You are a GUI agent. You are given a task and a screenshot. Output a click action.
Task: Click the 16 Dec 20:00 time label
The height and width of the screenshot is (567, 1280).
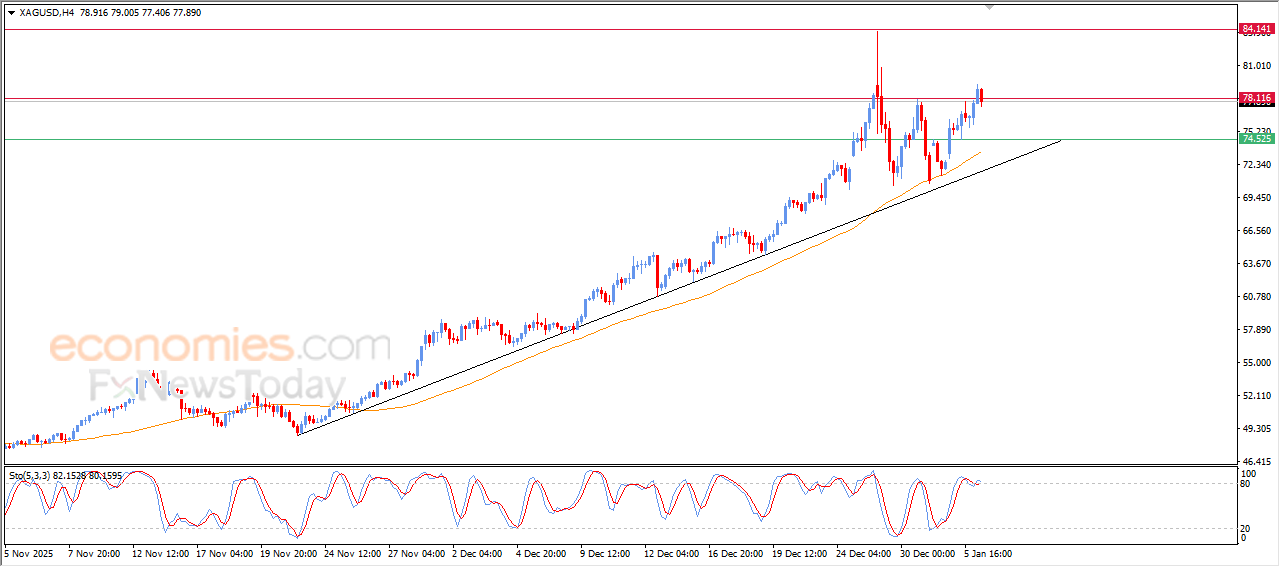pyautogui.click(x=736, y=552)
